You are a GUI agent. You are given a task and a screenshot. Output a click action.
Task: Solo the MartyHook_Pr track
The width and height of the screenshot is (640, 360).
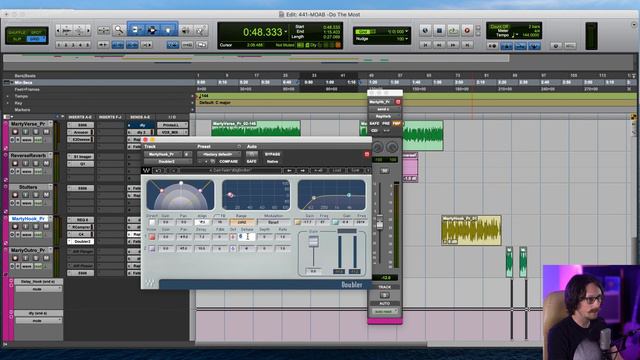tap(36, 227)
